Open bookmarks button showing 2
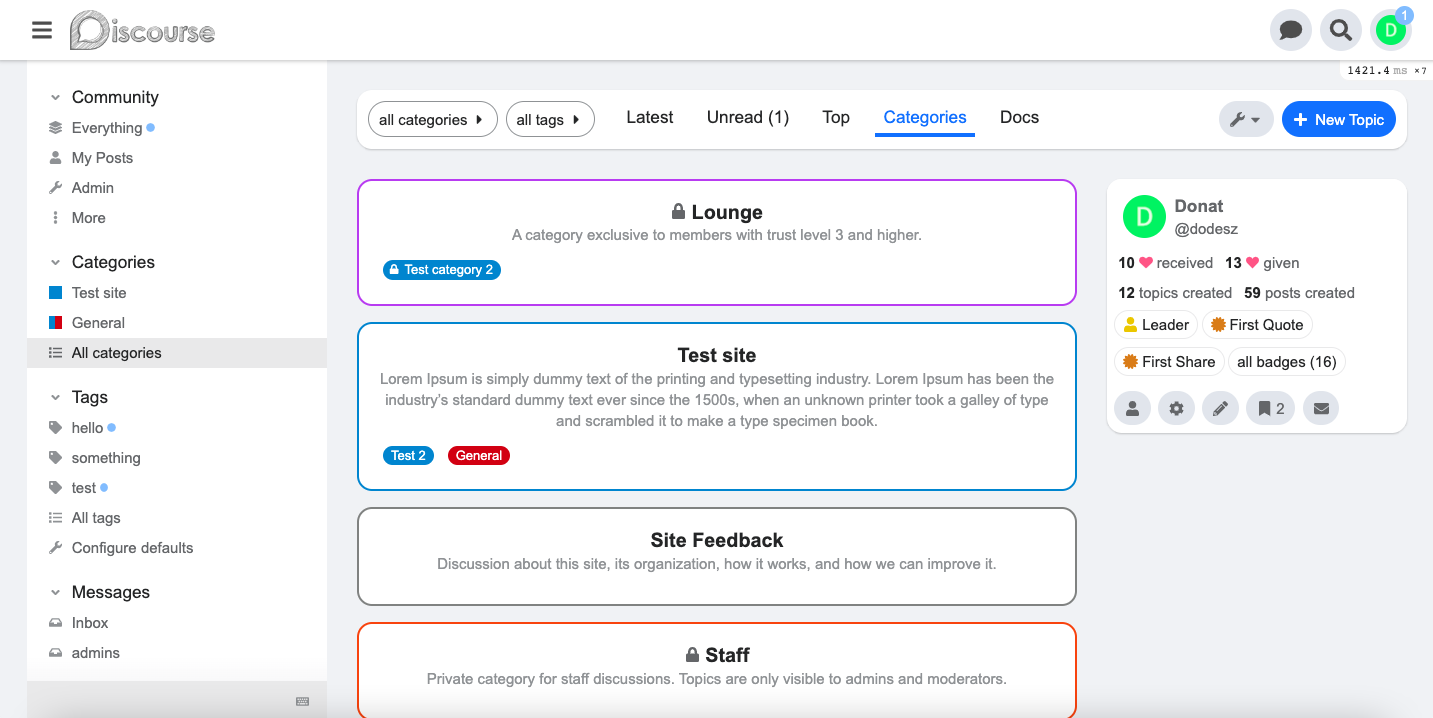This screenshot has height=718, width=1433. 1270,408
